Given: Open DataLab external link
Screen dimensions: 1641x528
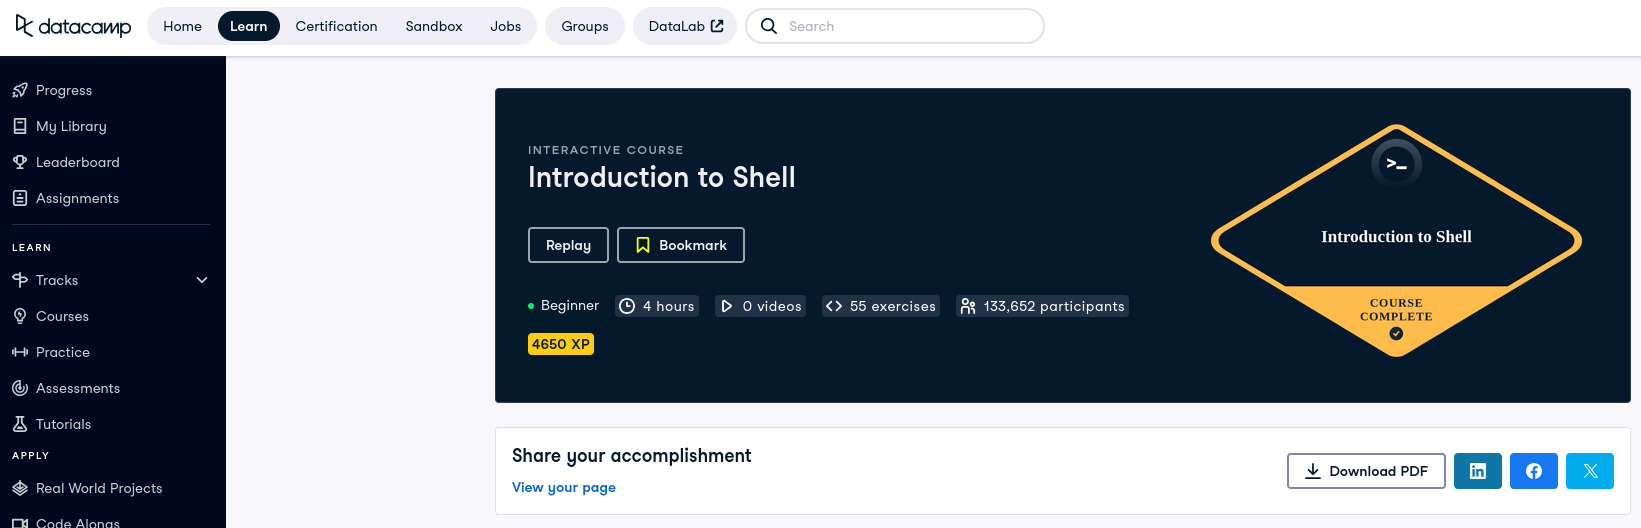Looking at the screenshot, I should [685, 26].
